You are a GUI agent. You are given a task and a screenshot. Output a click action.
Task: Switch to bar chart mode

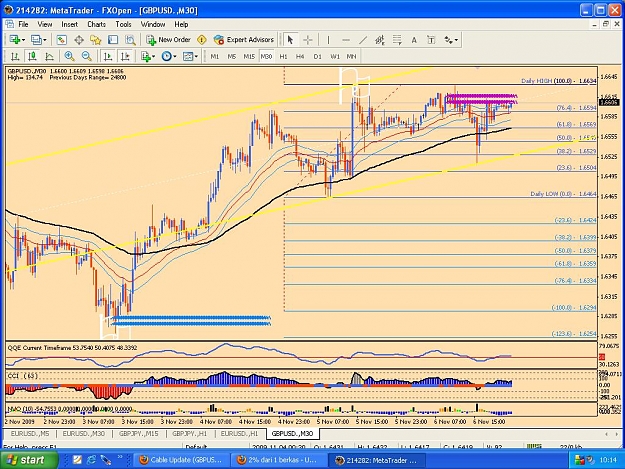click(x=15, y=57)
